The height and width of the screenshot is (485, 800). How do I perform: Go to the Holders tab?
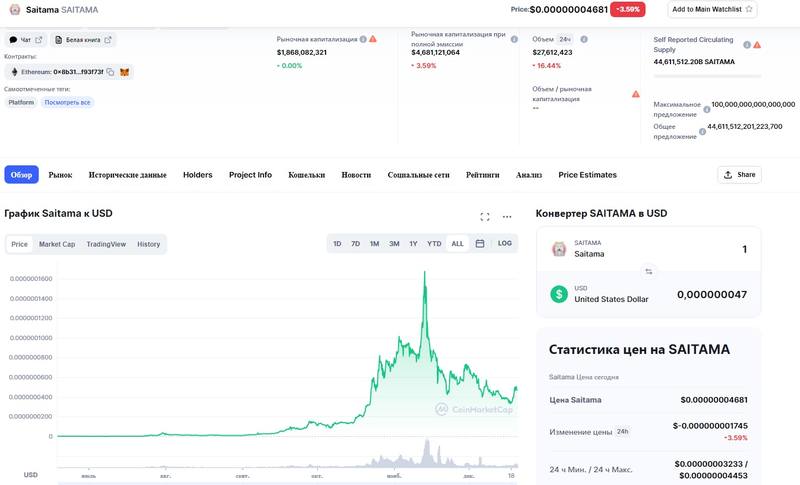(197, 175)
